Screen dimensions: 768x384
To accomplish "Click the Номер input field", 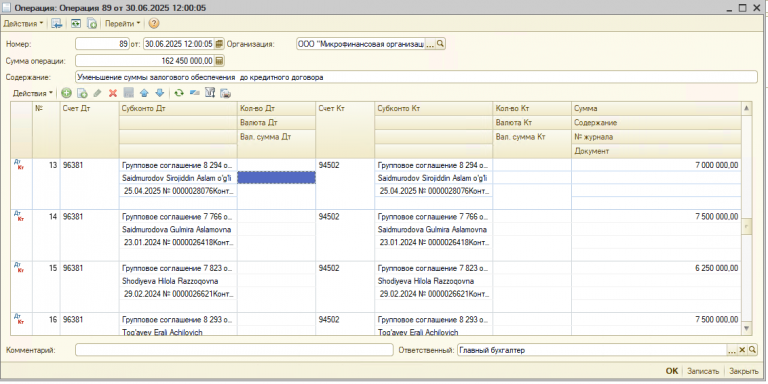I will coord(102,44).
